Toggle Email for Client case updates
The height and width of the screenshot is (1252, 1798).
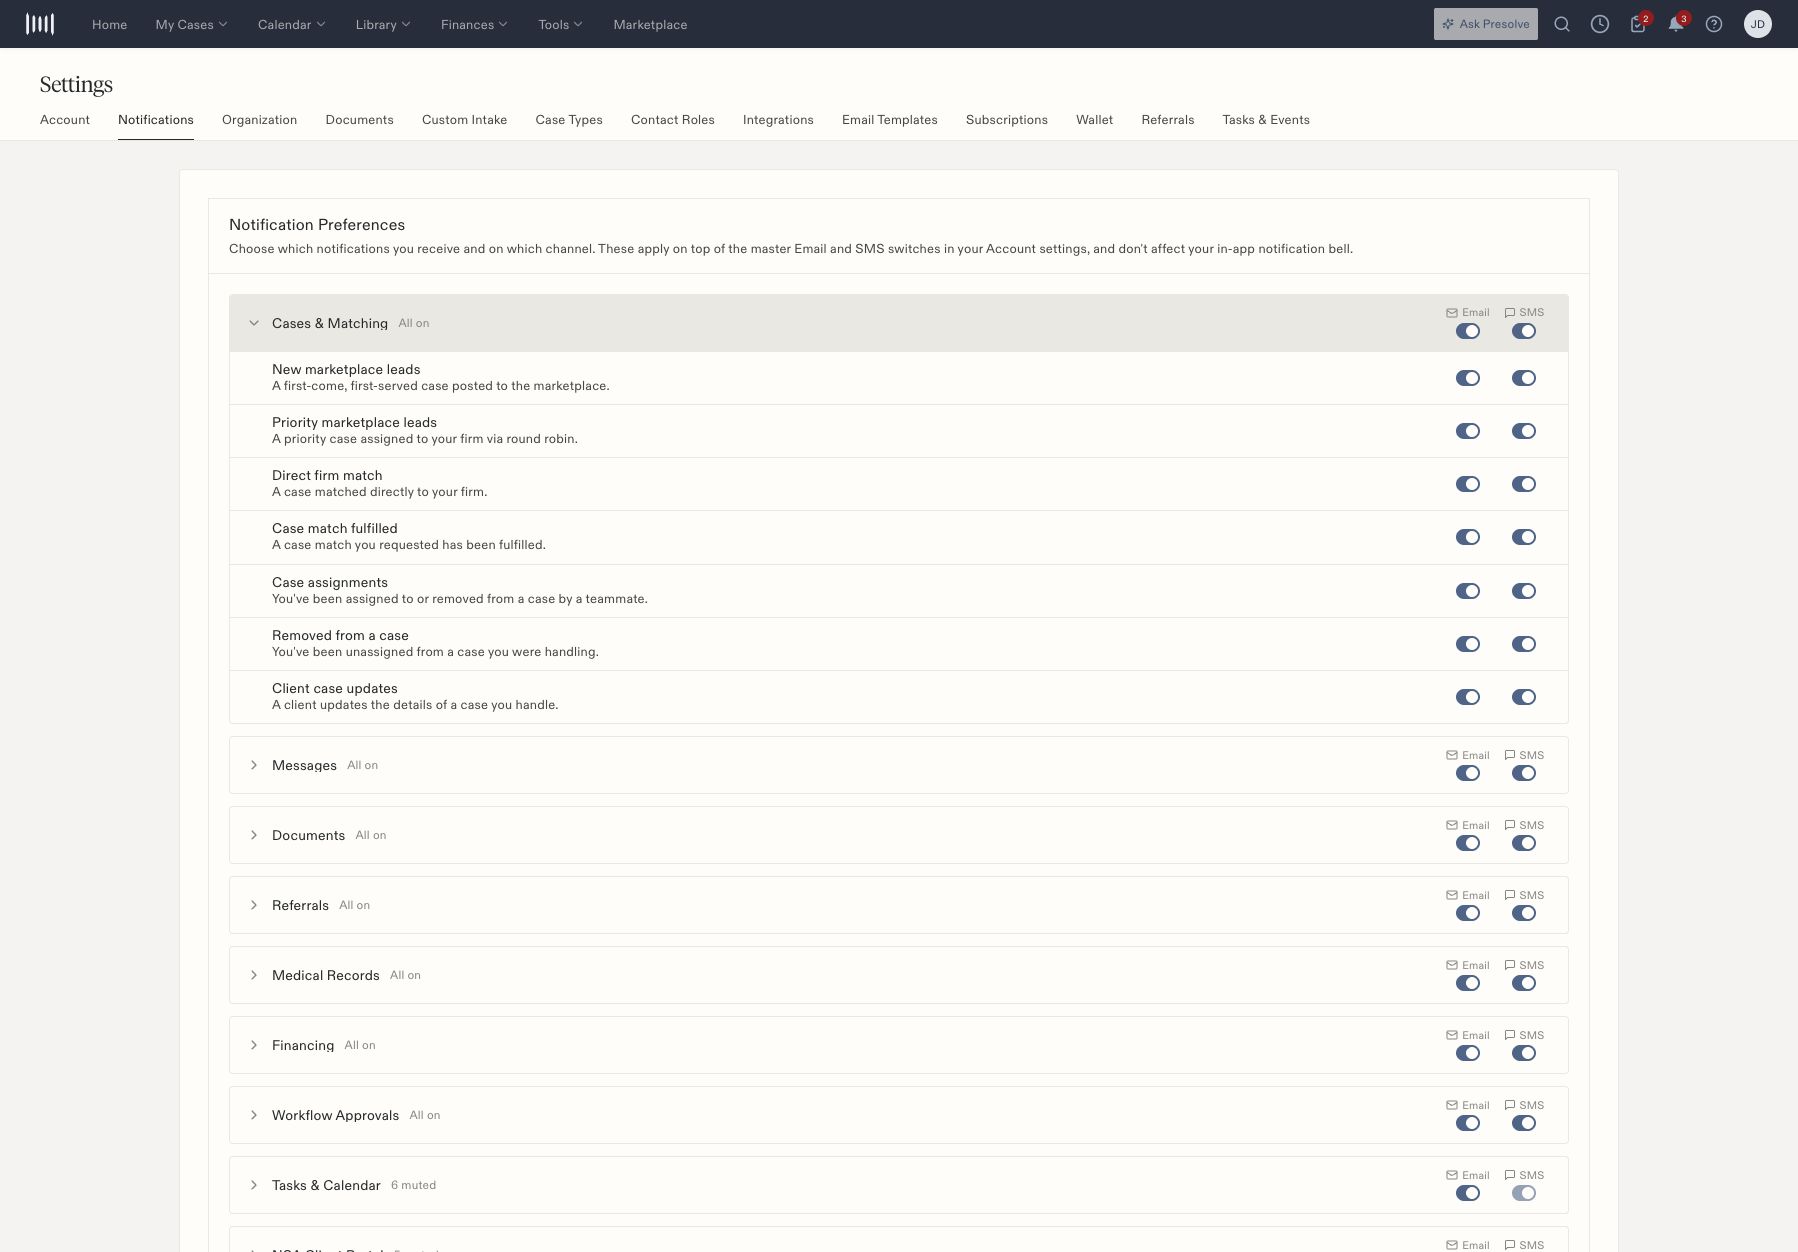pyautogui.click(x=1468, y=697)
